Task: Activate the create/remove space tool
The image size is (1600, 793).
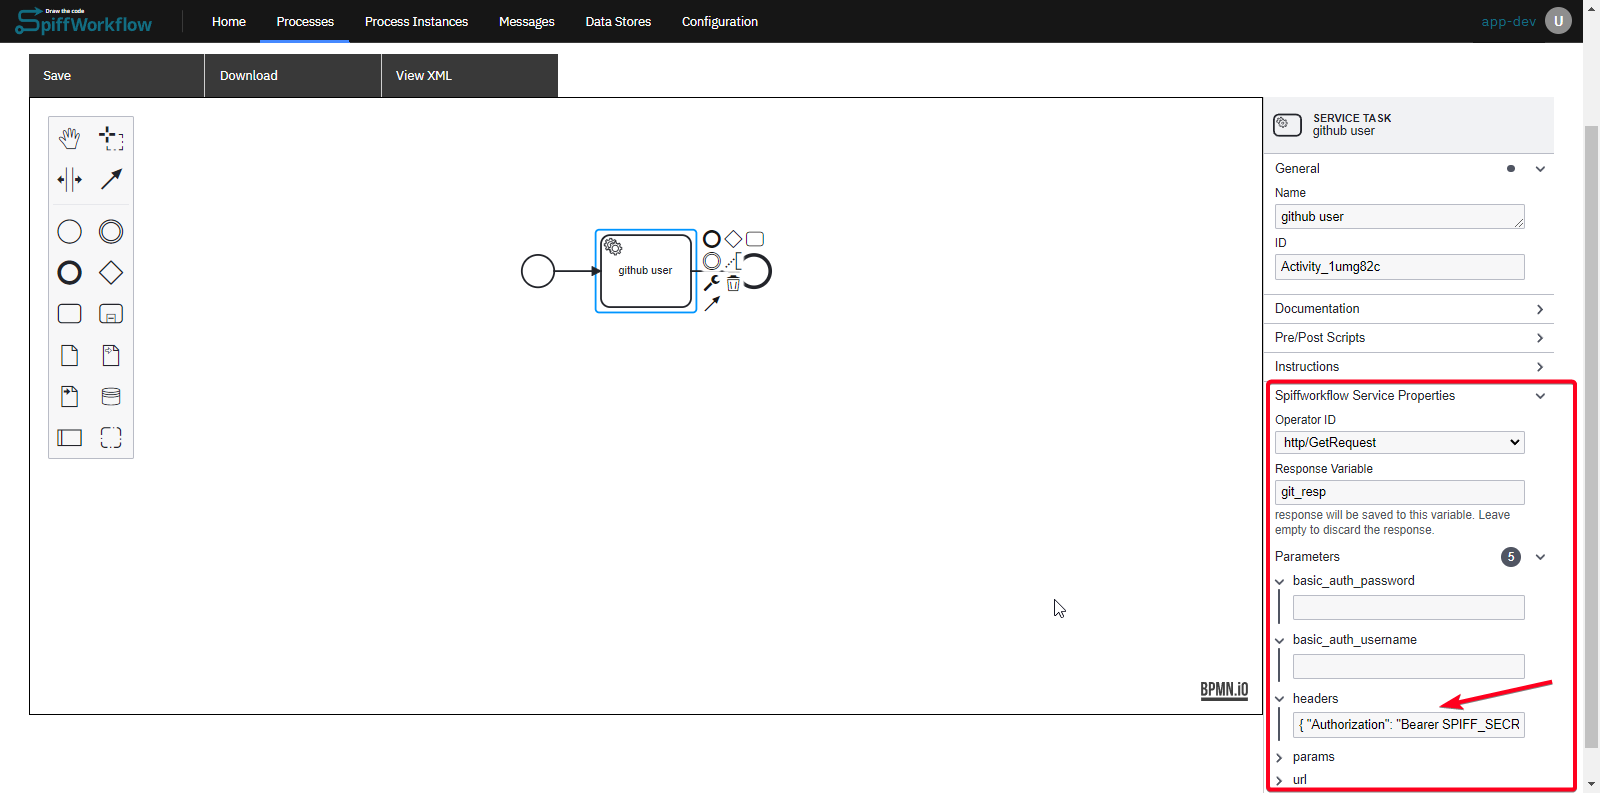Action: [x=69, y=180]
